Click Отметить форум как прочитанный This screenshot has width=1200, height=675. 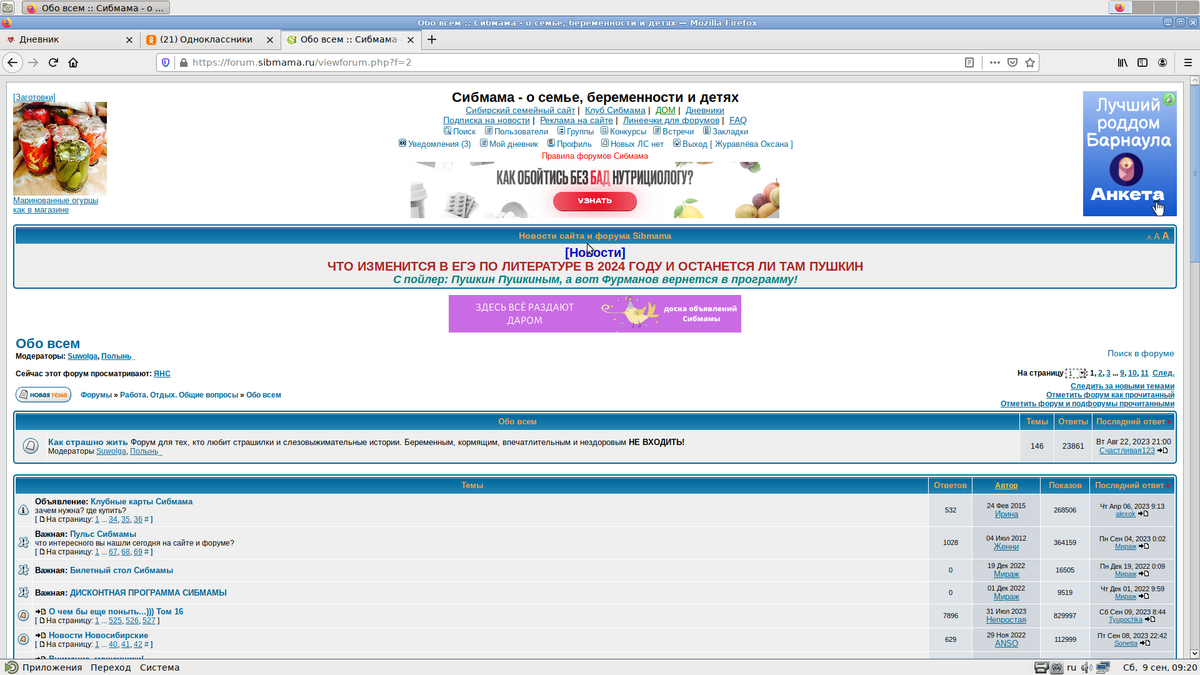1110,395
